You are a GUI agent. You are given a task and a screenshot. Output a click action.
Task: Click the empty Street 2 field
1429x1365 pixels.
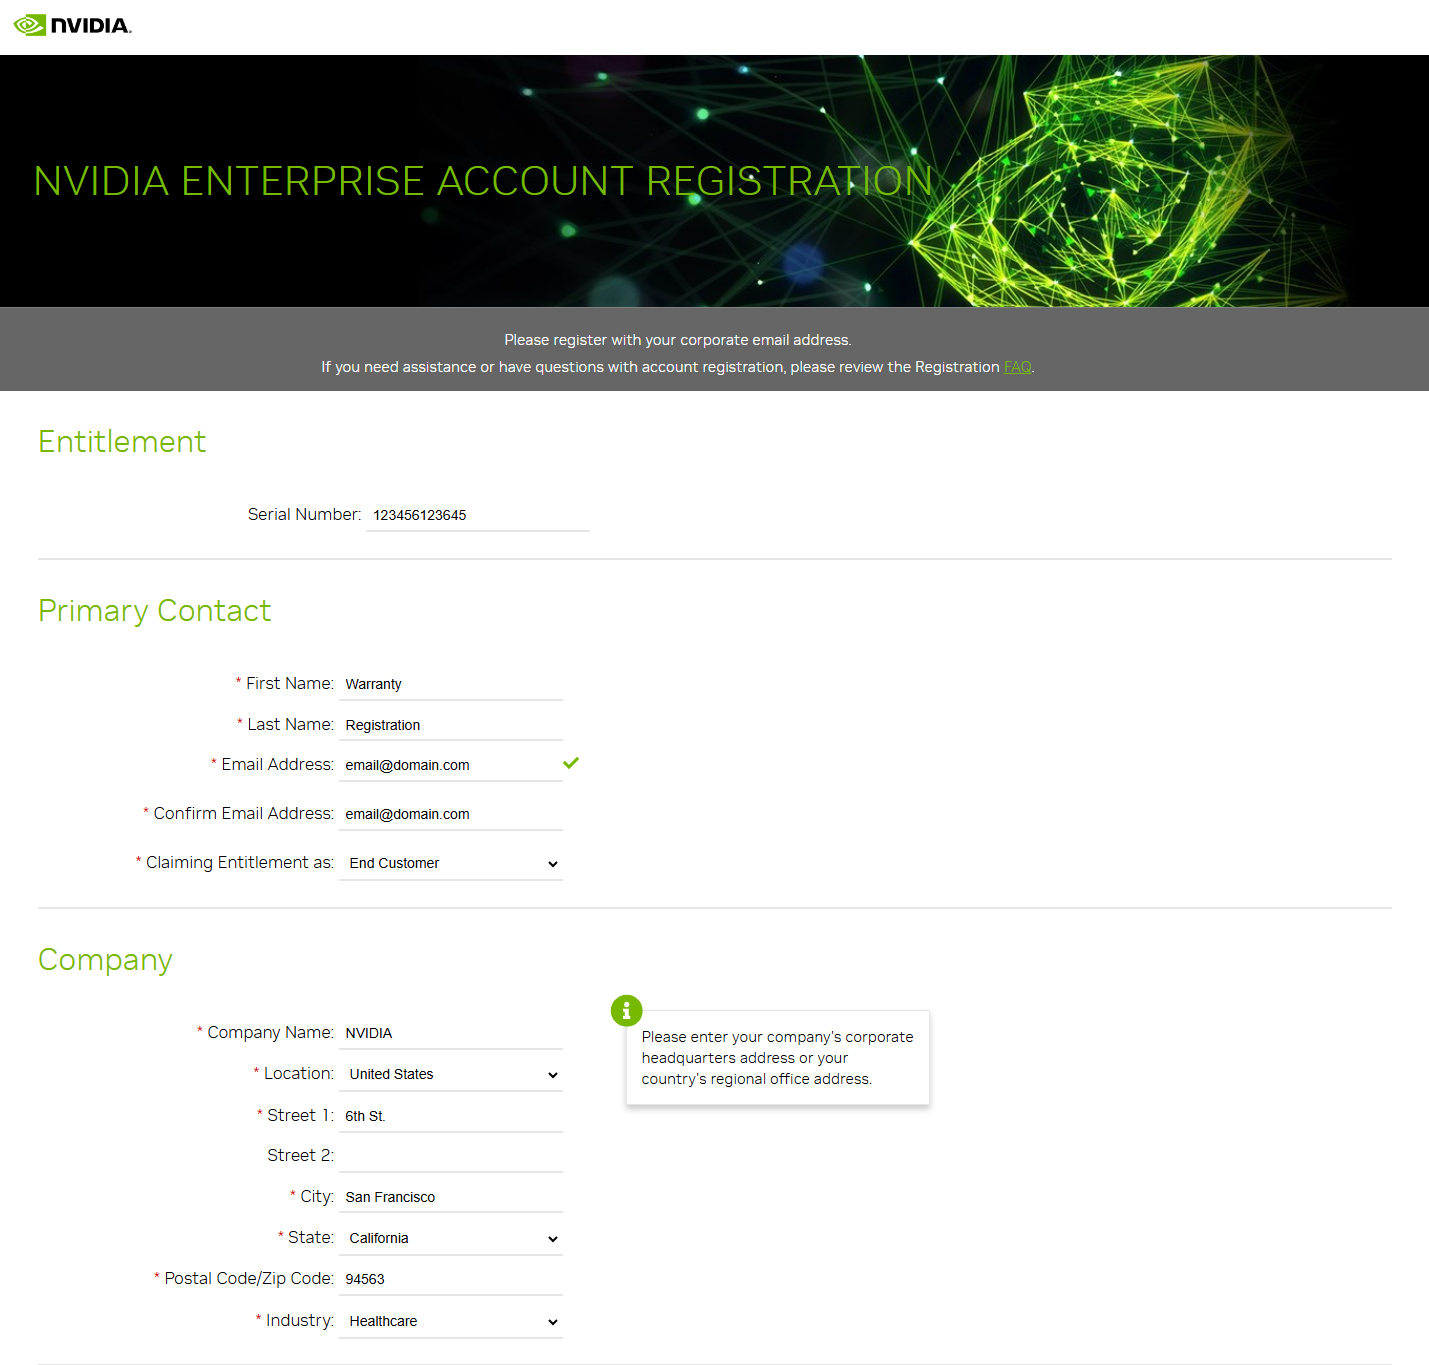pyautogui.click(x=451, y=1156)
